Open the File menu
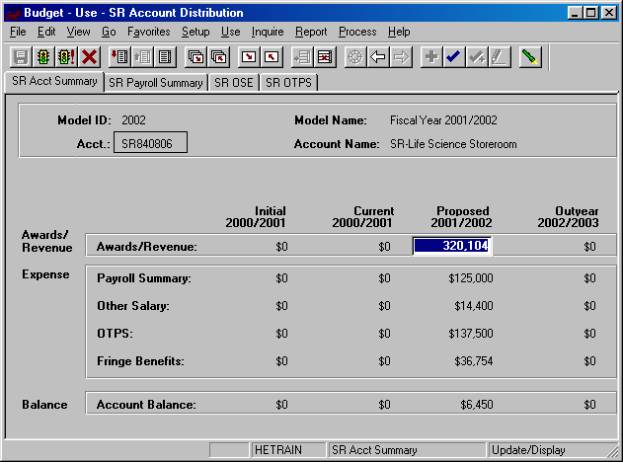This screenshot has height=462, width=623. coord(17,32)
